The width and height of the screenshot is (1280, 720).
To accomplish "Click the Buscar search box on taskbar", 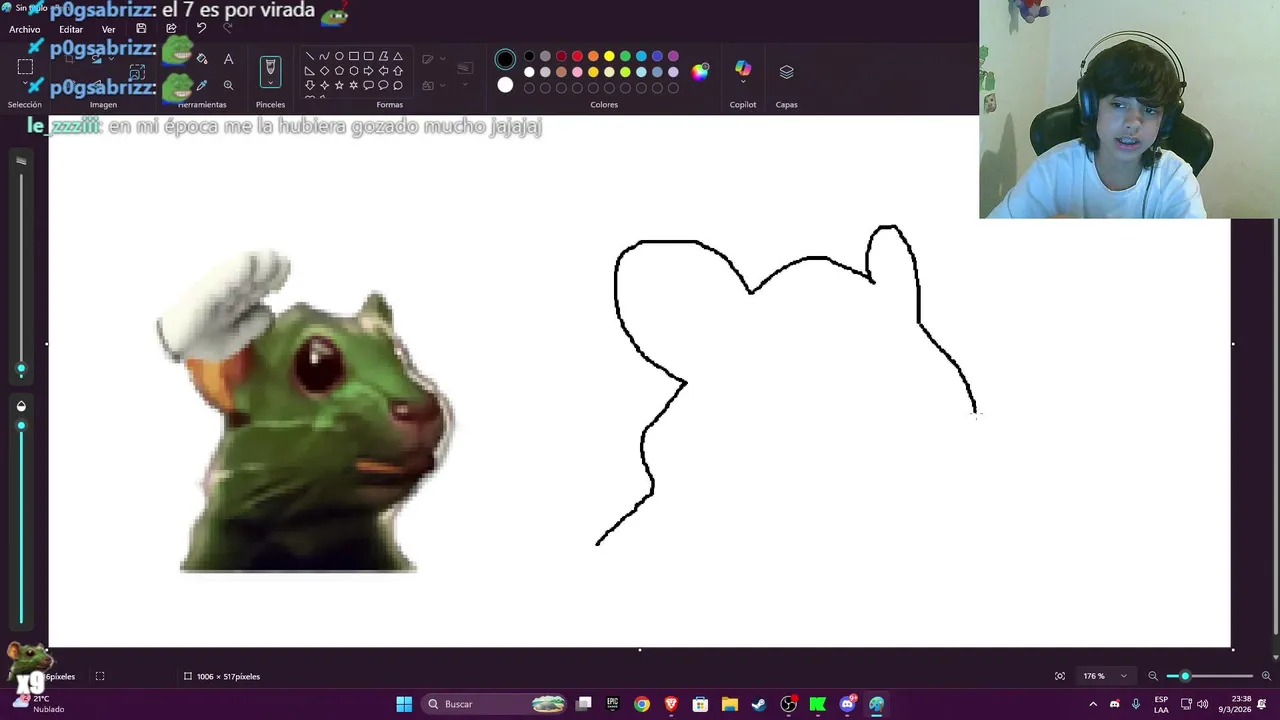I will pyautogui.click(x=495, y=704).
